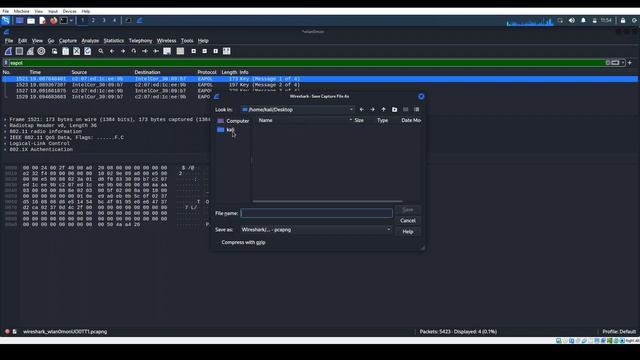Click the Reload capture file icon
Image resolution: width=640 pixels, height=360 pixels.
[87, 51]
